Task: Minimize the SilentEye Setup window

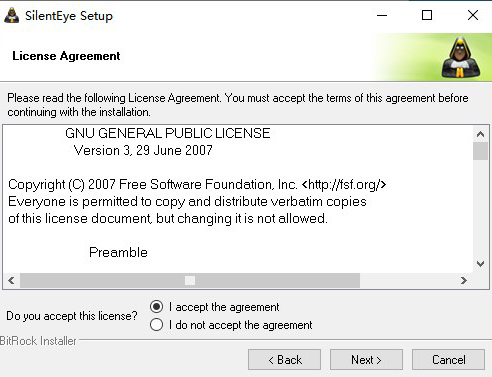Action: (382, 15)
